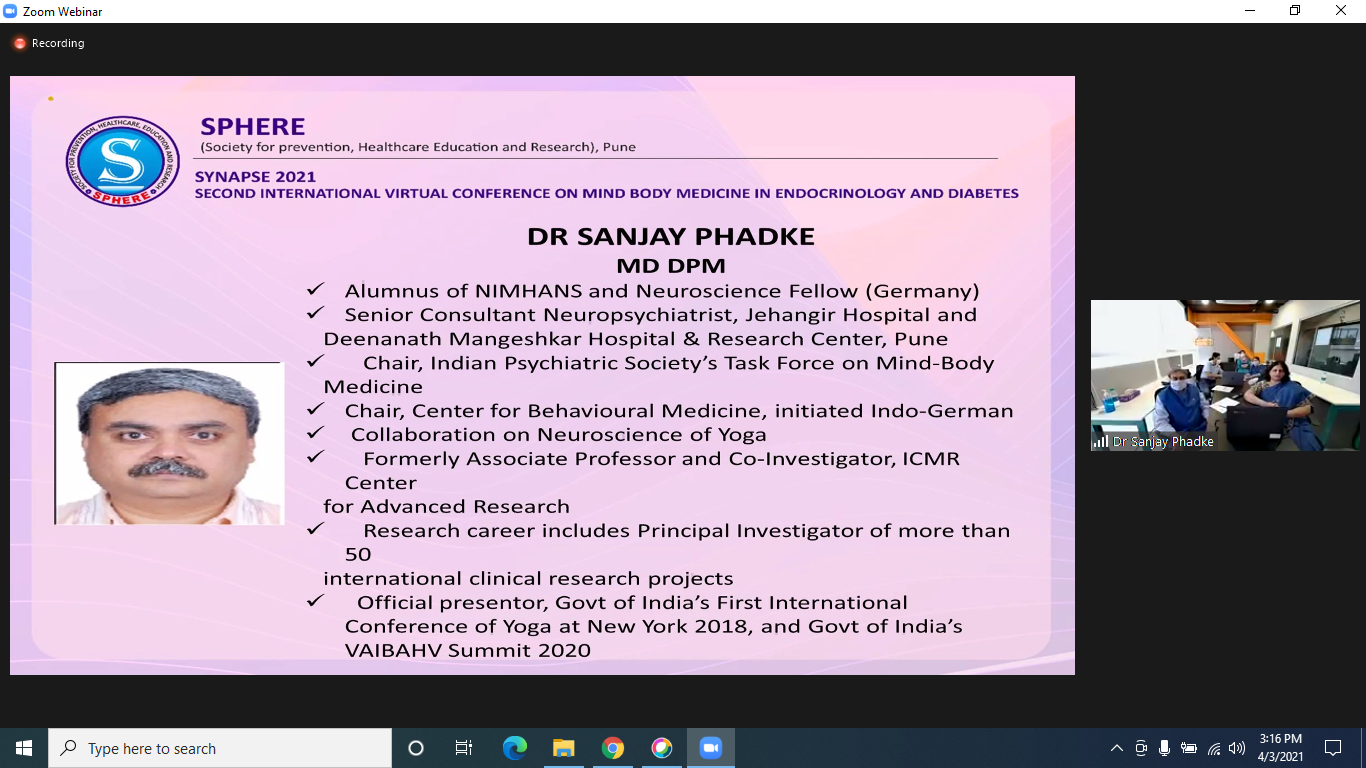
Task: Click the Zoom icon in the taskbar
Action: (x=711, y=748)
